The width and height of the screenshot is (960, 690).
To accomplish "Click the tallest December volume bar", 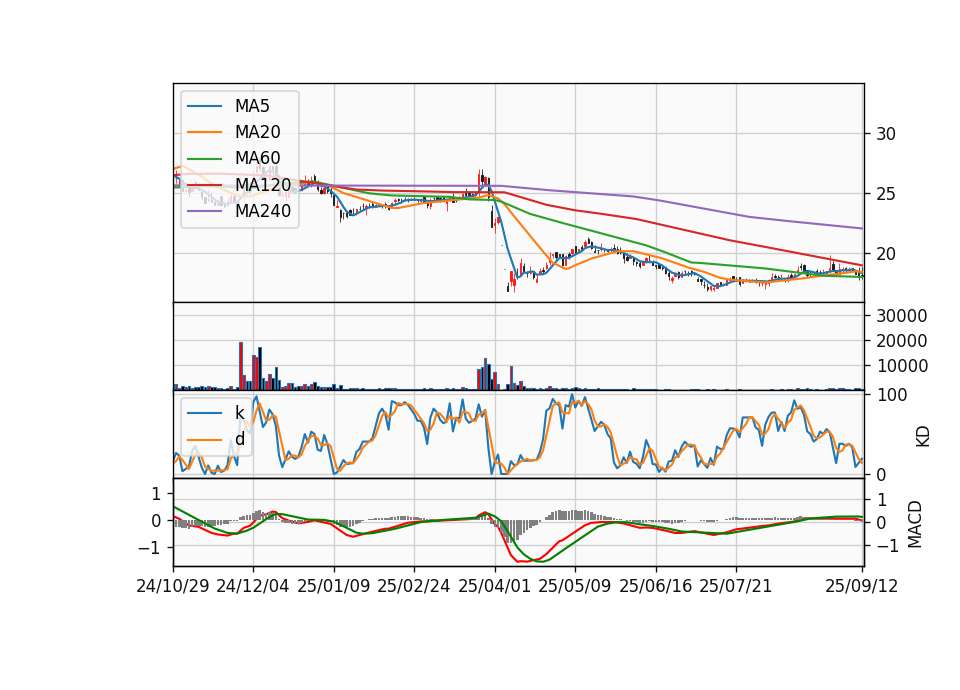I will 241,366.
